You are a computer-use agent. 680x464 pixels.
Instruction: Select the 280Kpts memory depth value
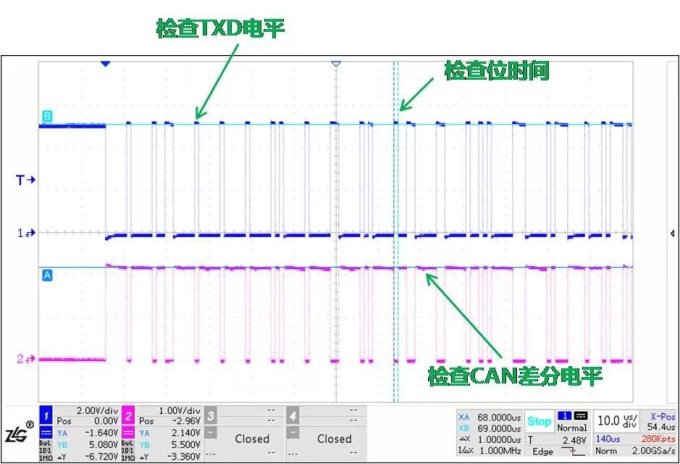(x=658, y=439)
